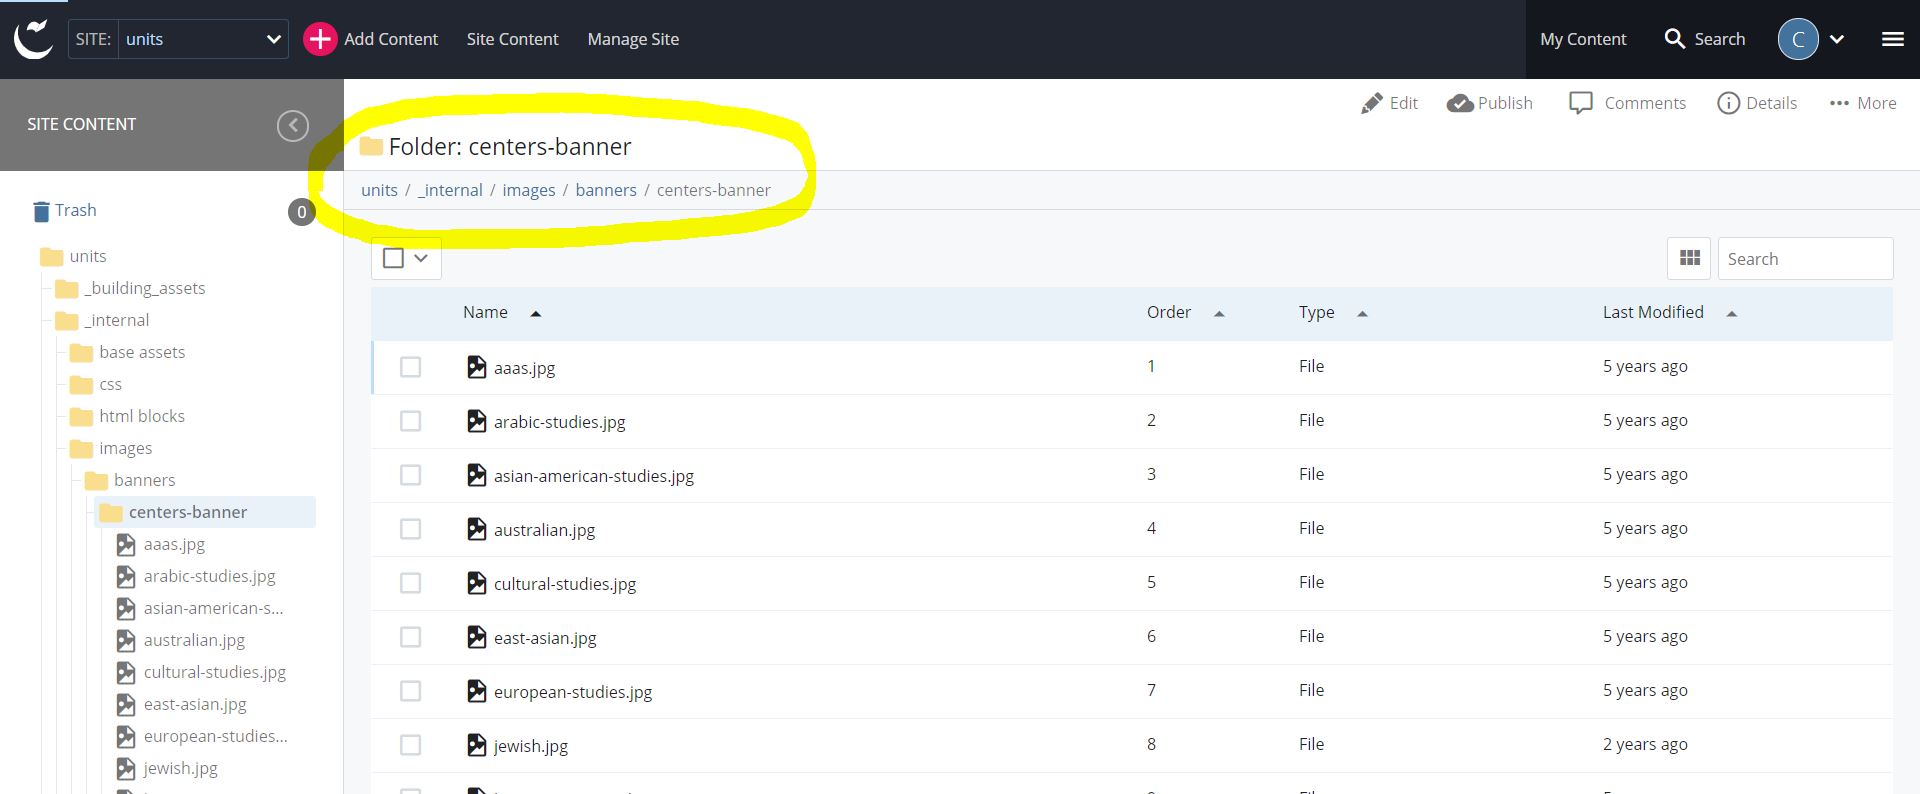Toggle the select-all checkbox above the table
Image resolution: width=1920 pixels, height=794 pixels.
pos(394,258)
